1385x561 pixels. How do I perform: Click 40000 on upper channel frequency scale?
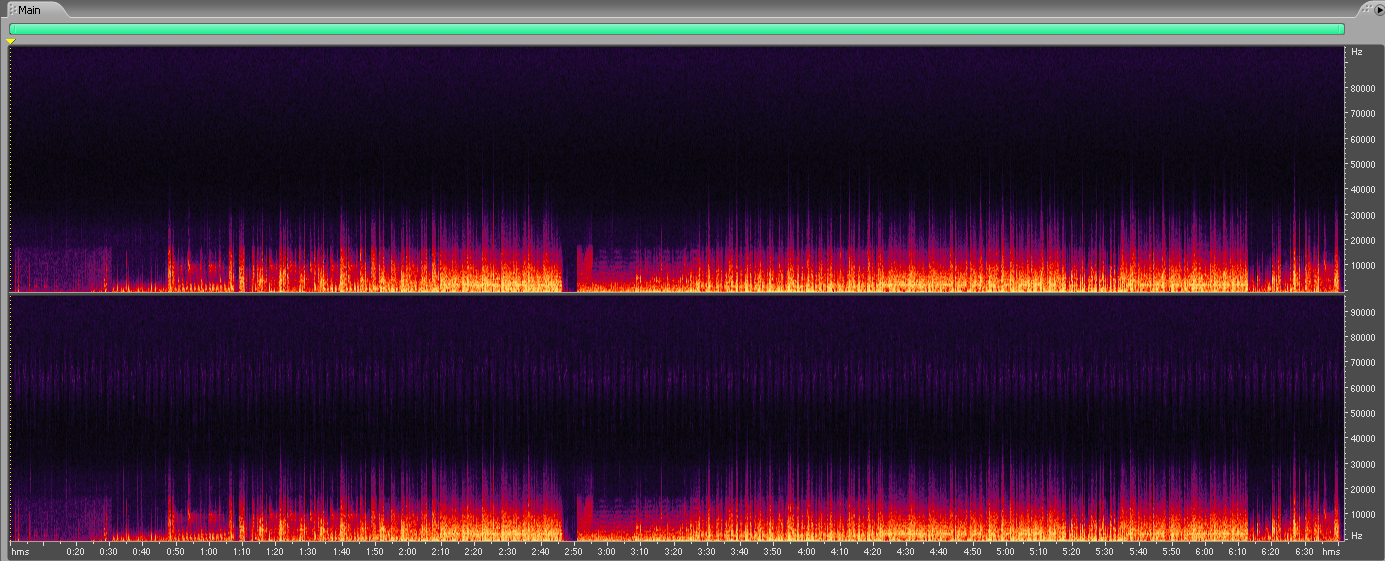[1364, 190]
